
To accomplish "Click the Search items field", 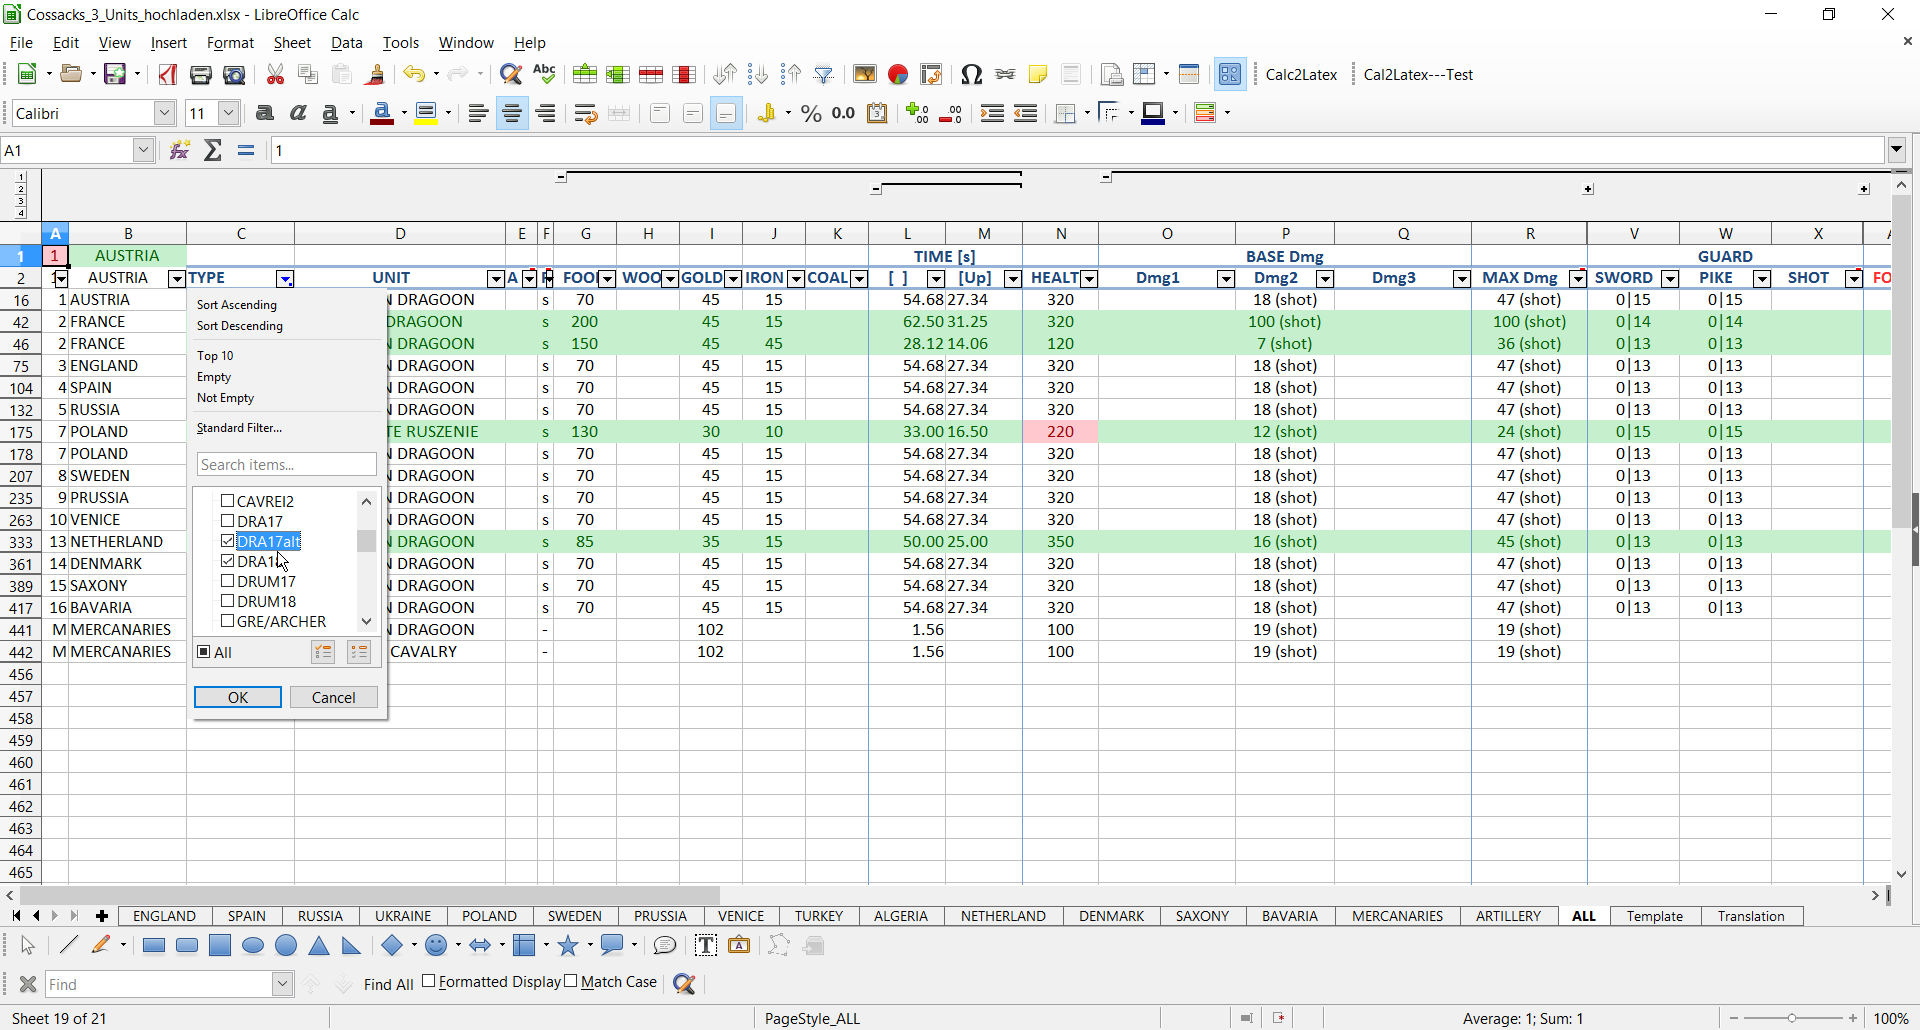I will (x=286, y=465).
